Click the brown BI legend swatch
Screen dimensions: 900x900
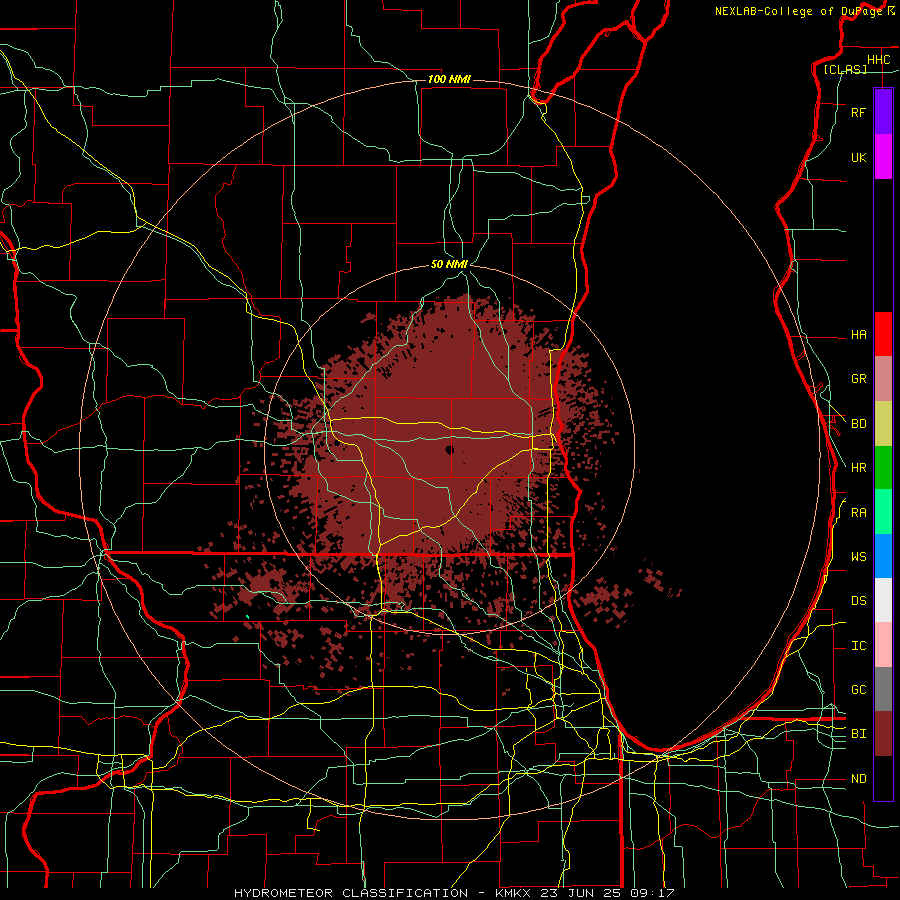[883, 734]
